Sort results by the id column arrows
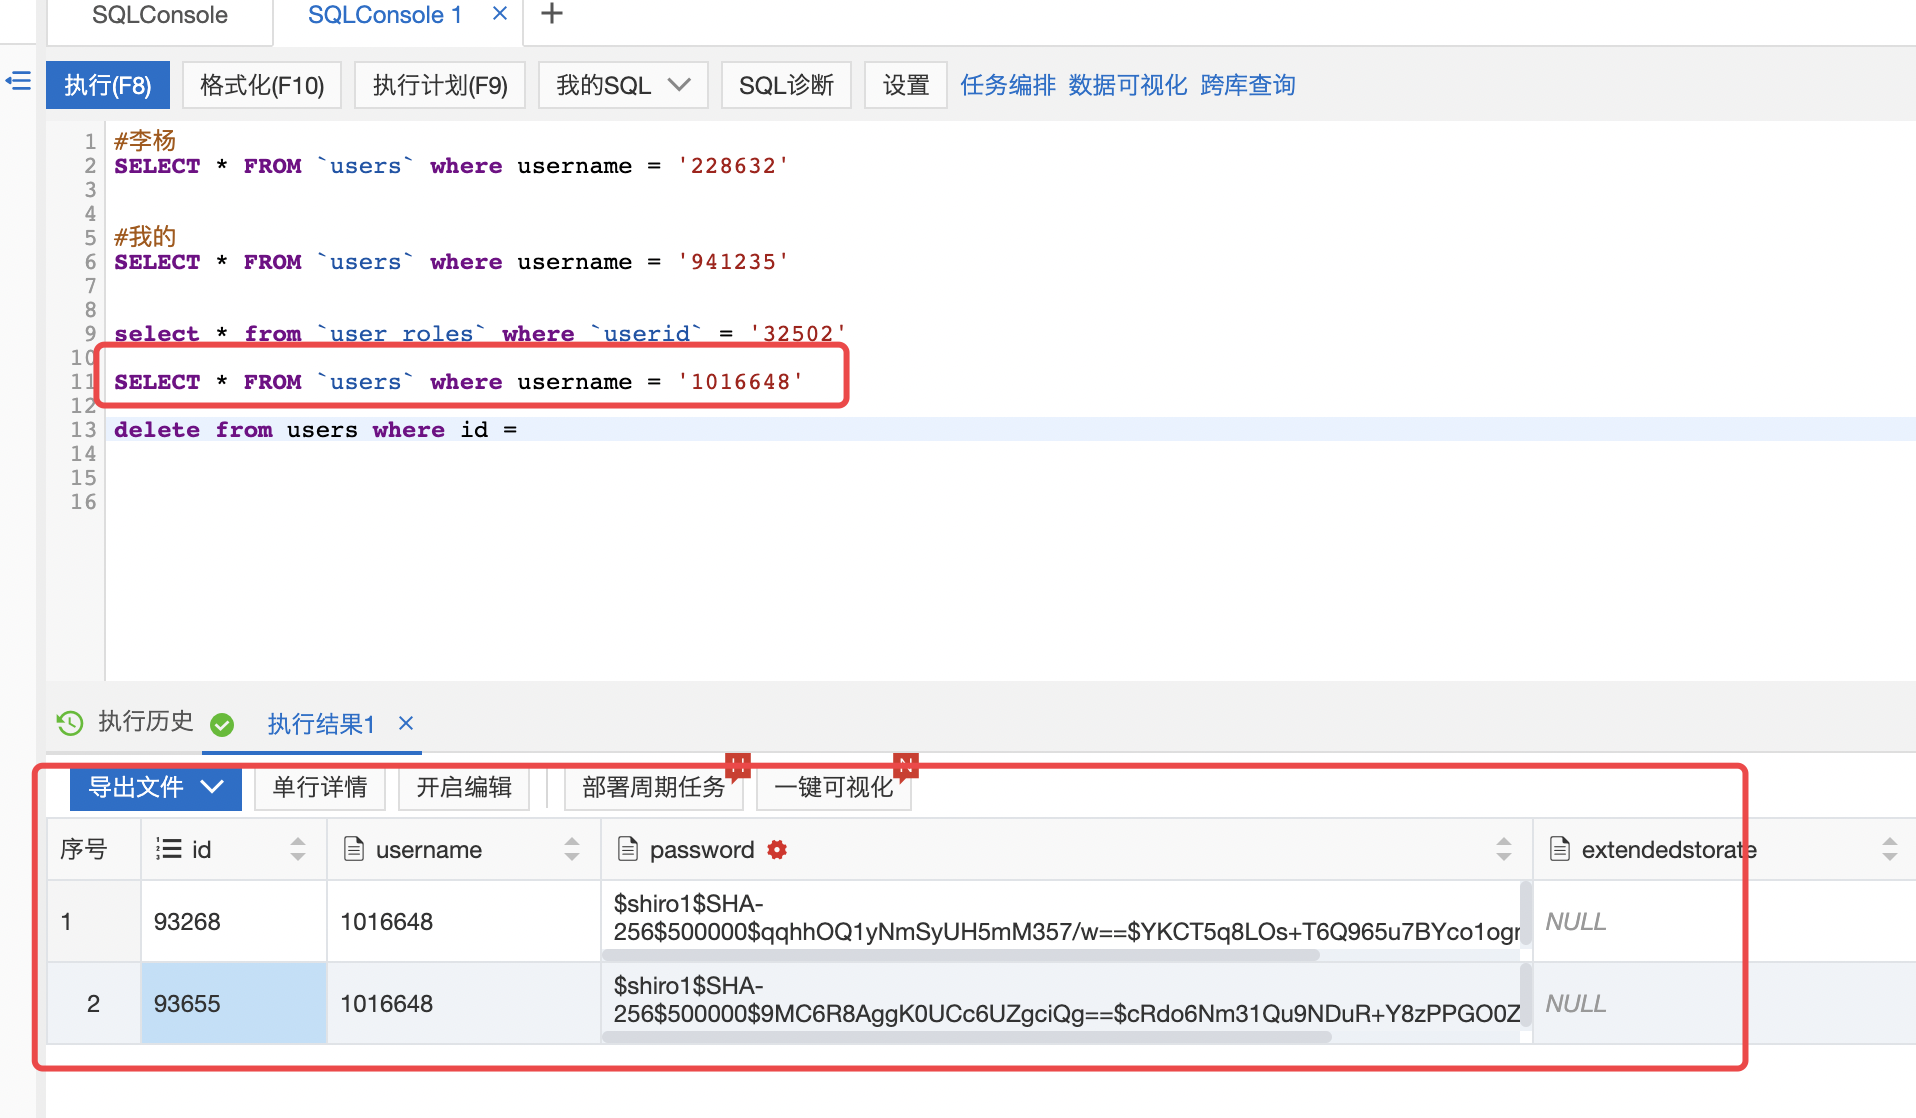The width and height of the screenshot is (1916, 1118). [x=298, y=850]
